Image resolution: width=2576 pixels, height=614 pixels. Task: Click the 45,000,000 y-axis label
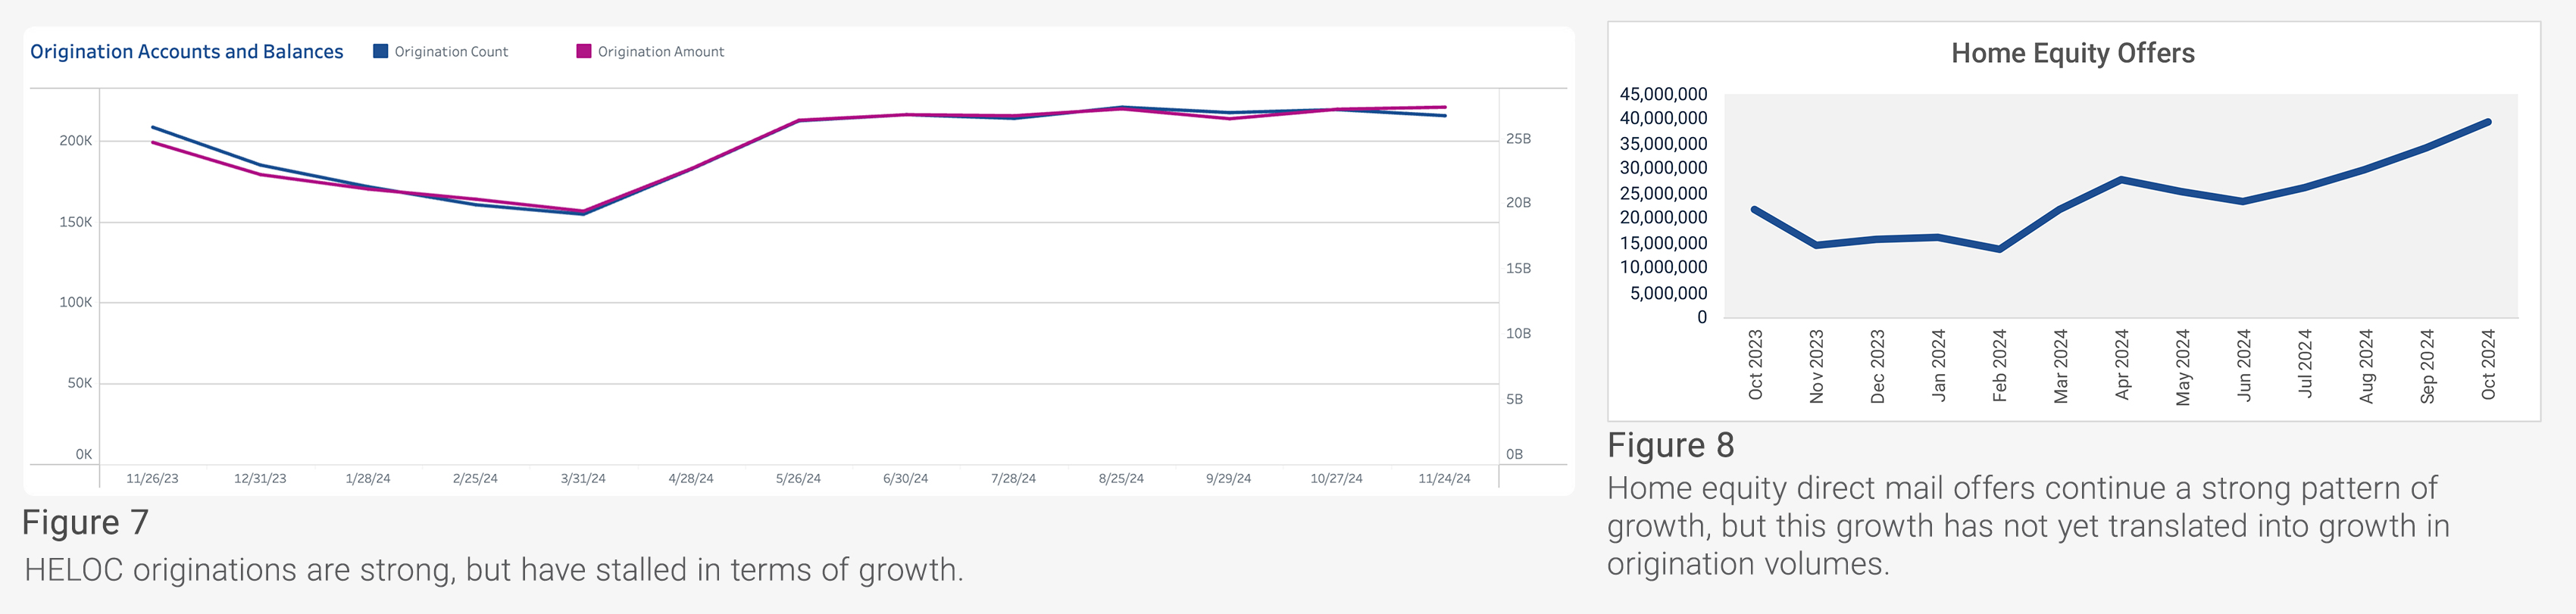1663,94
